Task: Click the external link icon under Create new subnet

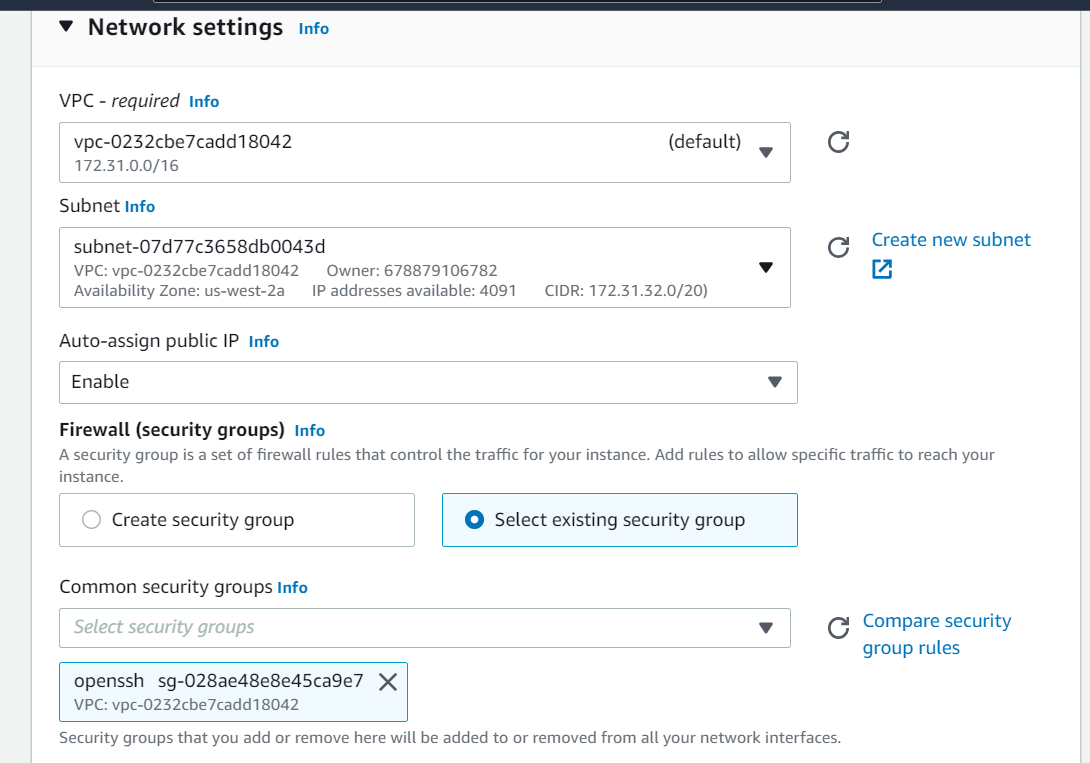Action: (x=882, y=269)
